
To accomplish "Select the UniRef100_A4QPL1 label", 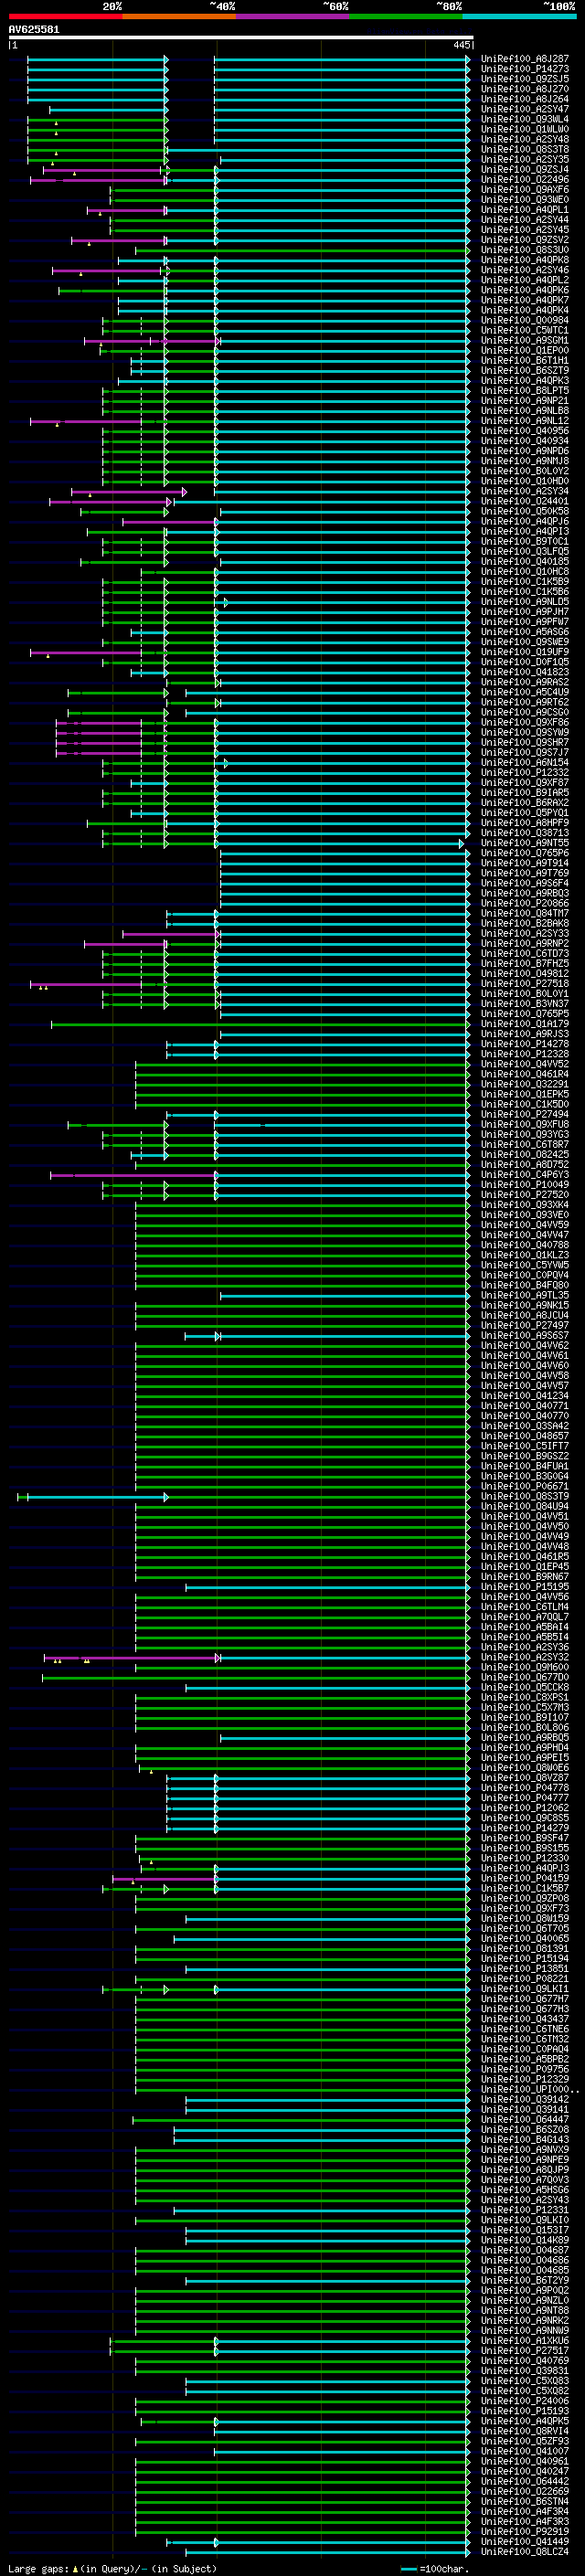I will pyautogui.click(x=525, y=210).
